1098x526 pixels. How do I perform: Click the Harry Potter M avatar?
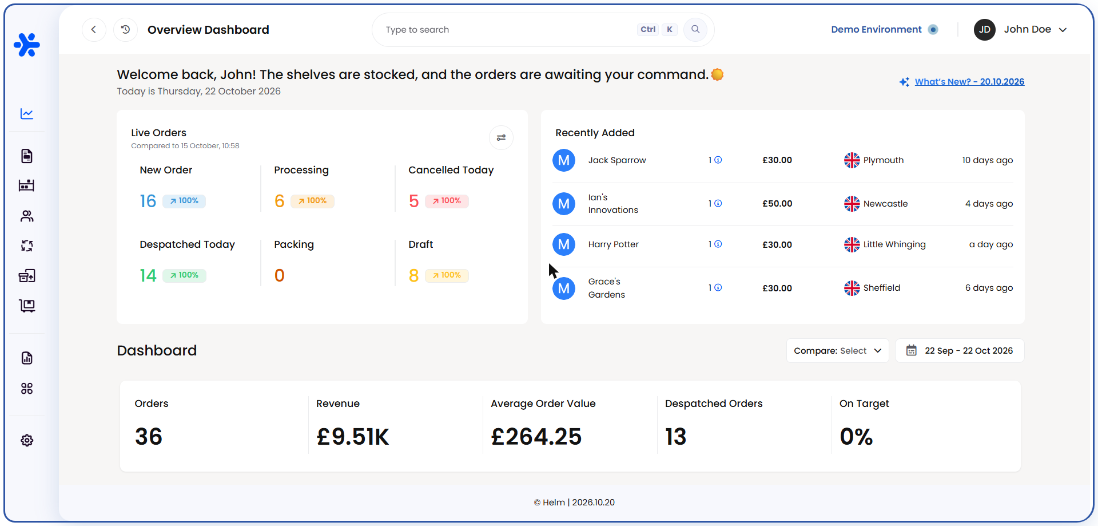(564, 244)
